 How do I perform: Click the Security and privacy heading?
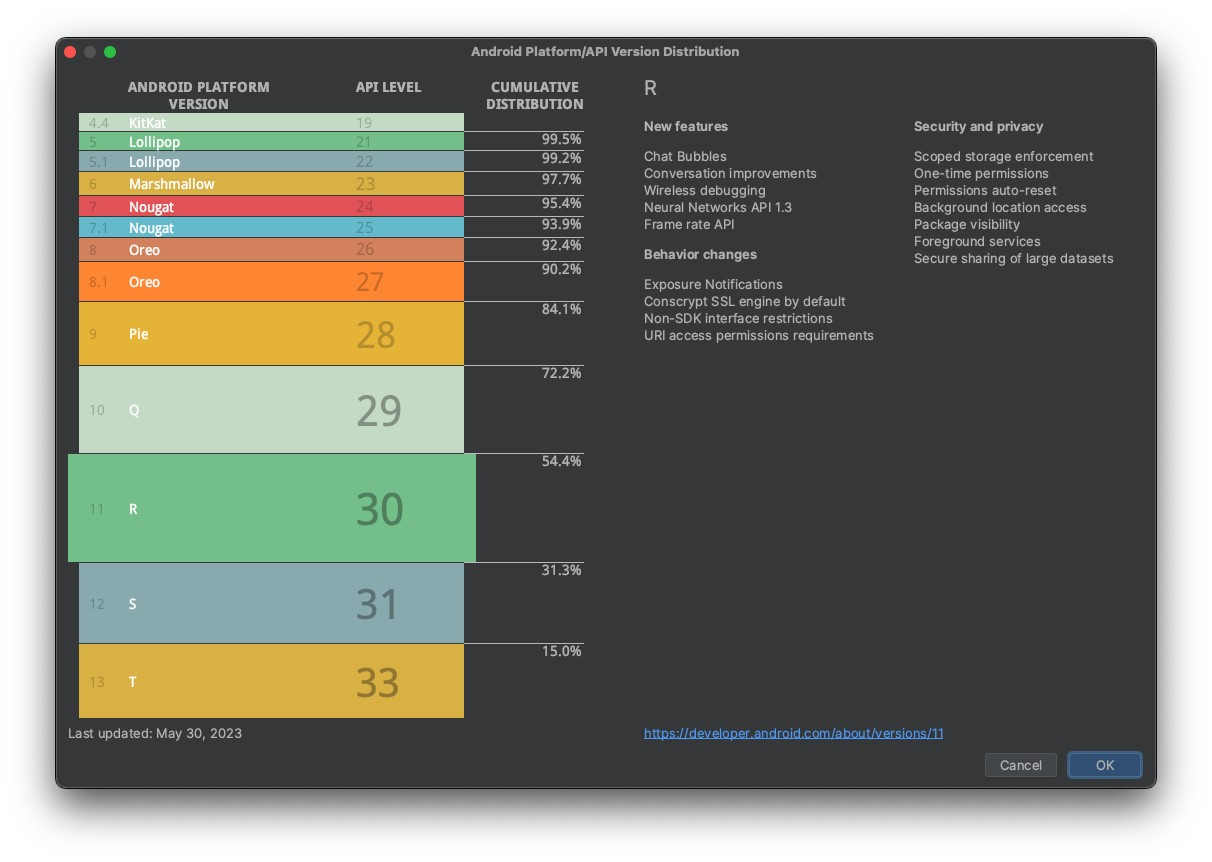[978, 126]
